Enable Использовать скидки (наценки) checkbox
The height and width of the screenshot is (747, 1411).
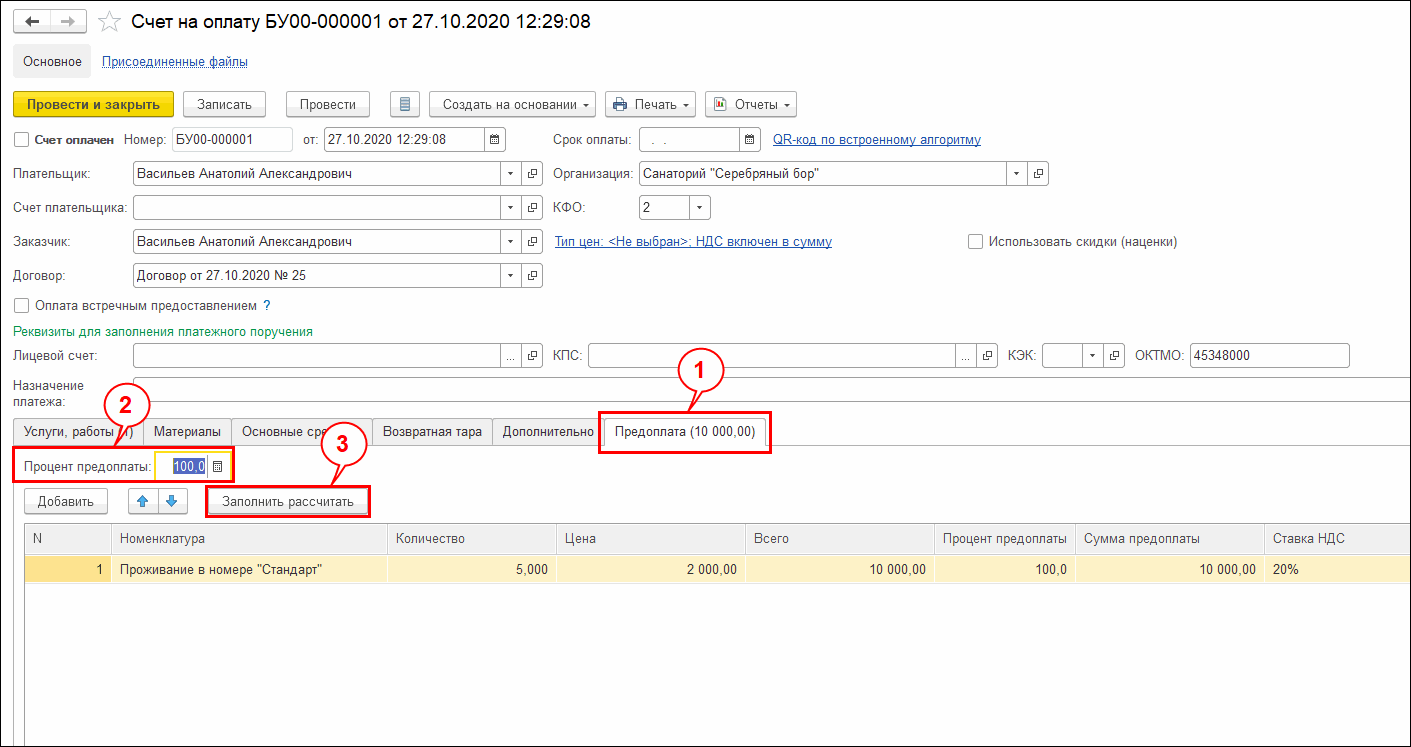(x=975, y=242)
